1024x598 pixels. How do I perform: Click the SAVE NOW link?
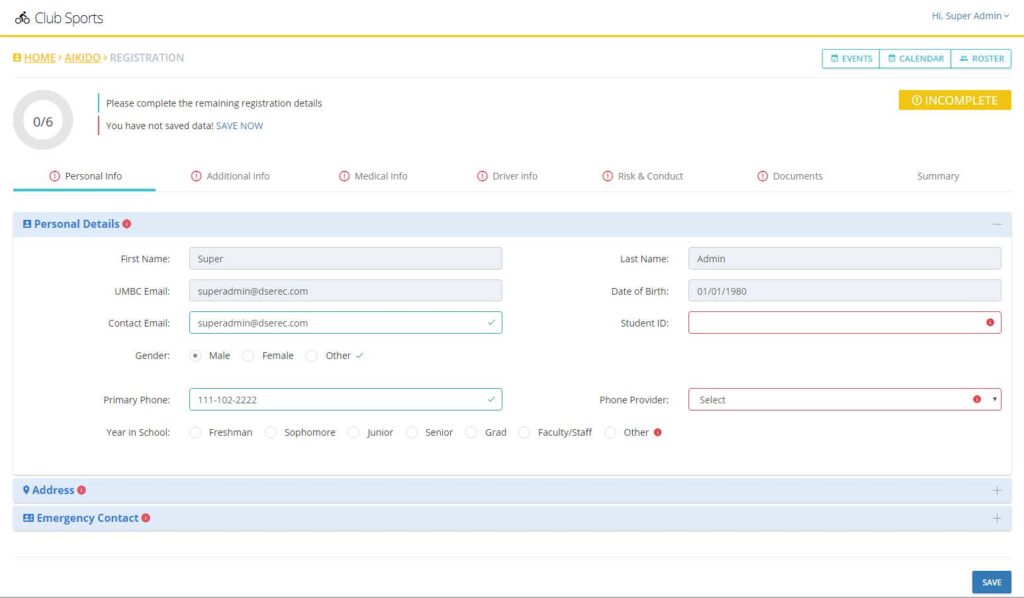241,125
